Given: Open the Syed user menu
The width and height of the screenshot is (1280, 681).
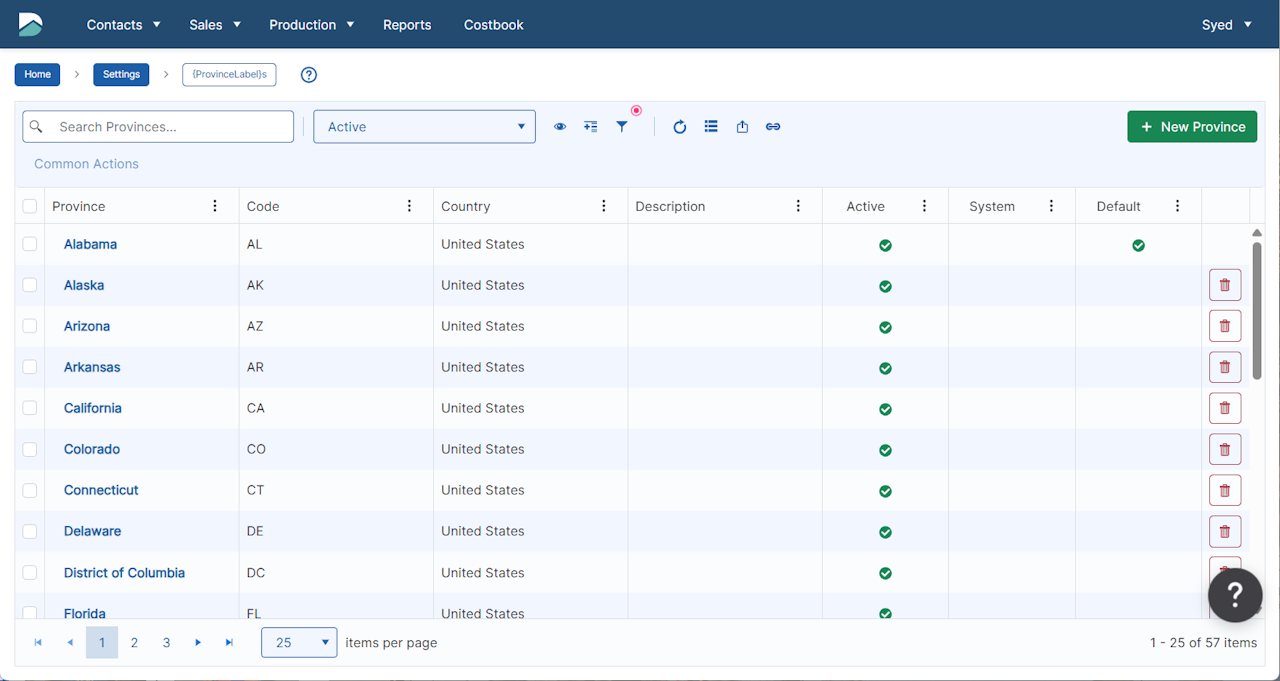Looking at the screenshot, I should click(x=1226, y=25).
